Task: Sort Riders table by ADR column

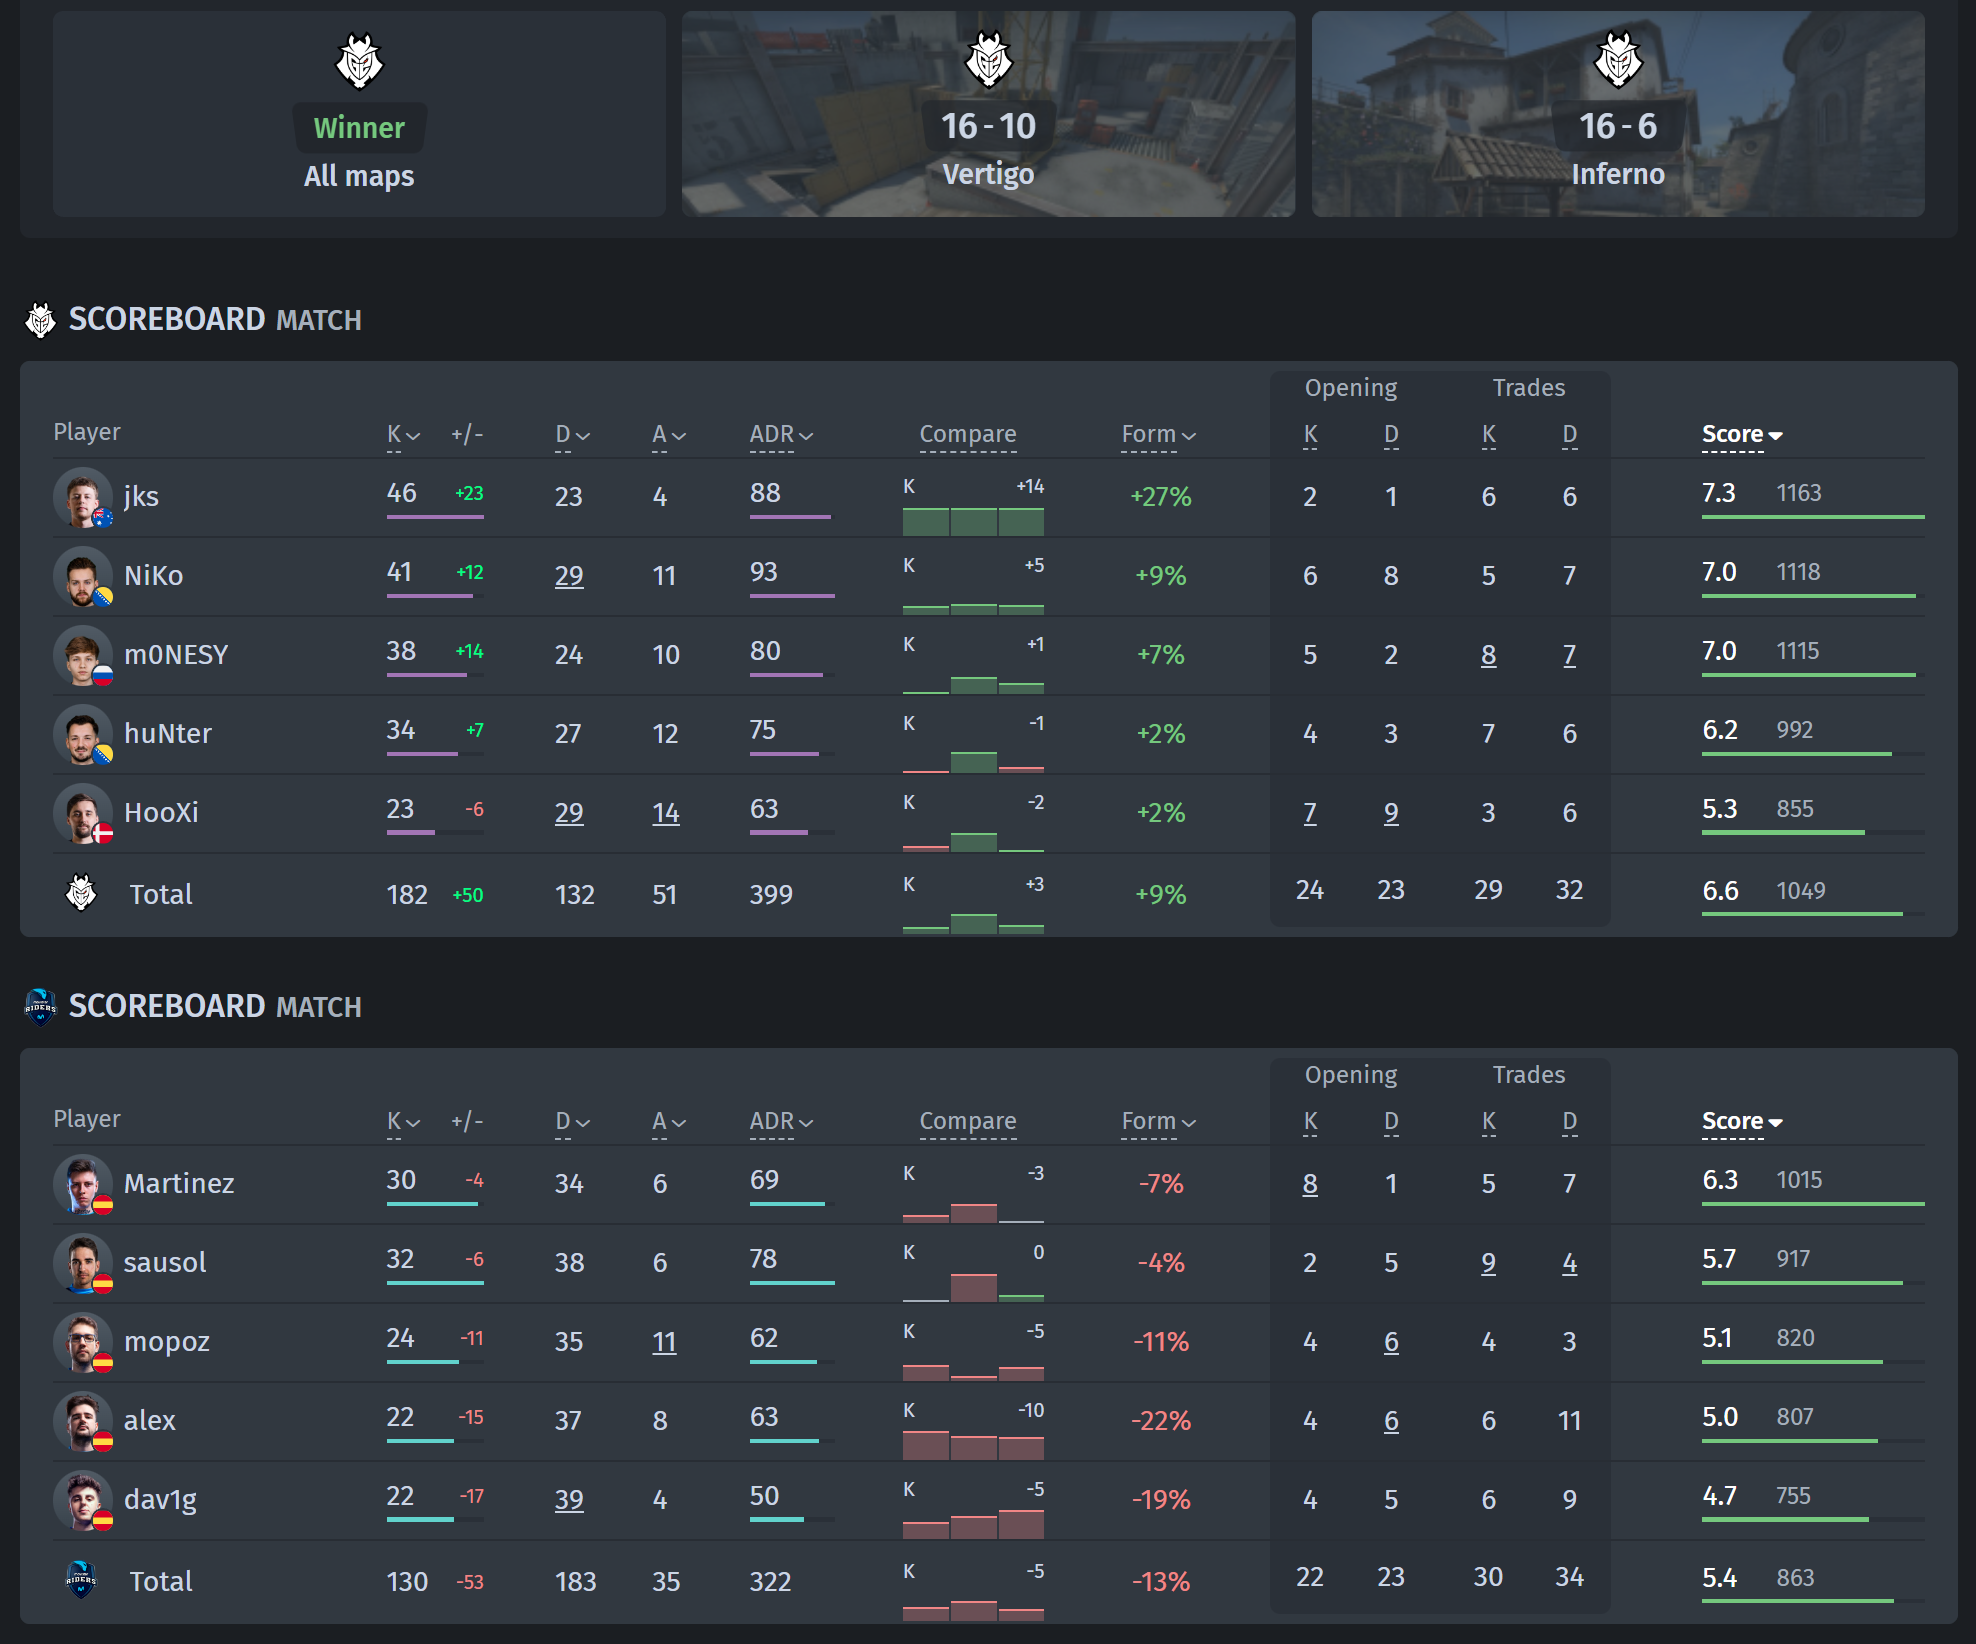Action: pyautogui.click(x=781, y=1122)
